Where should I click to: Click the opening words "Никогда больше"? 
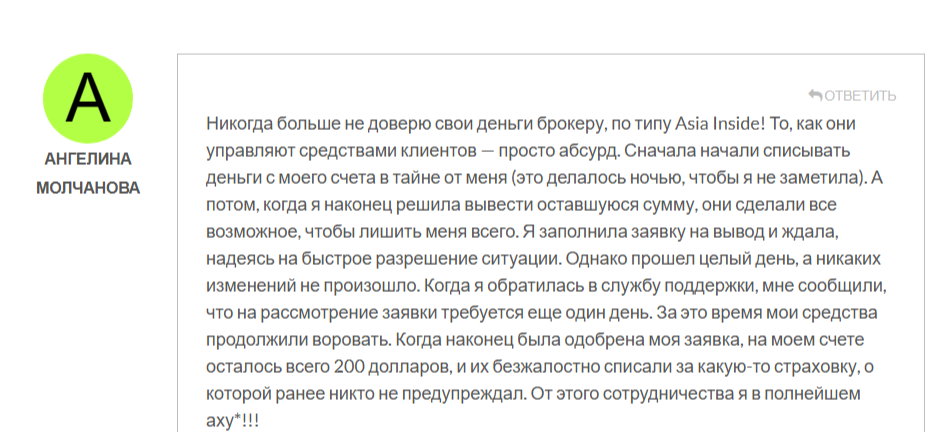(262, 123)
